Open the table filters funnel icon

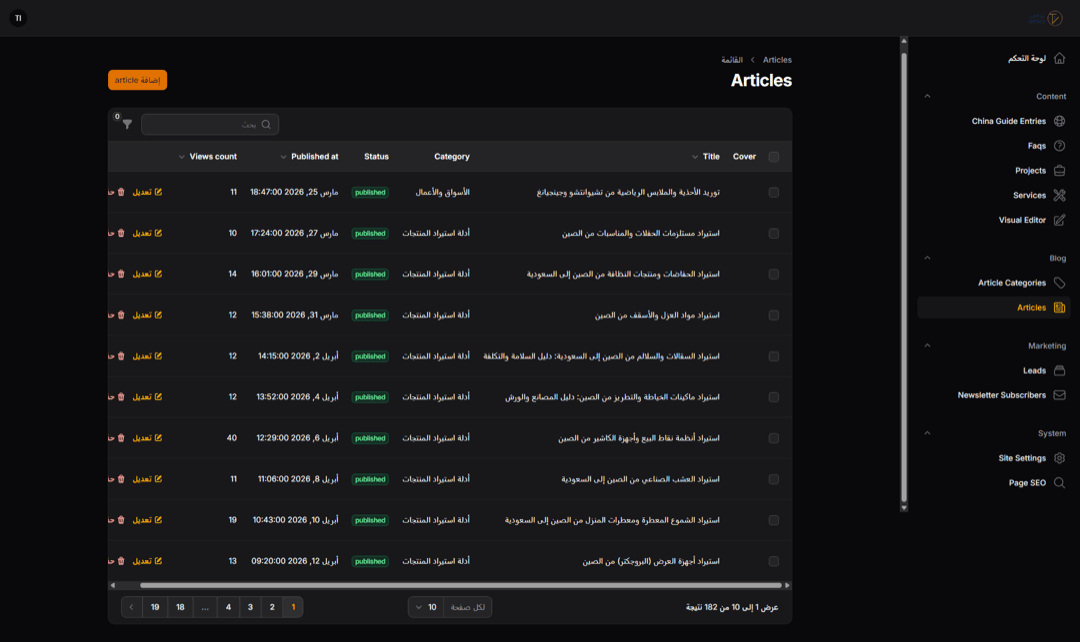[127, 125]
